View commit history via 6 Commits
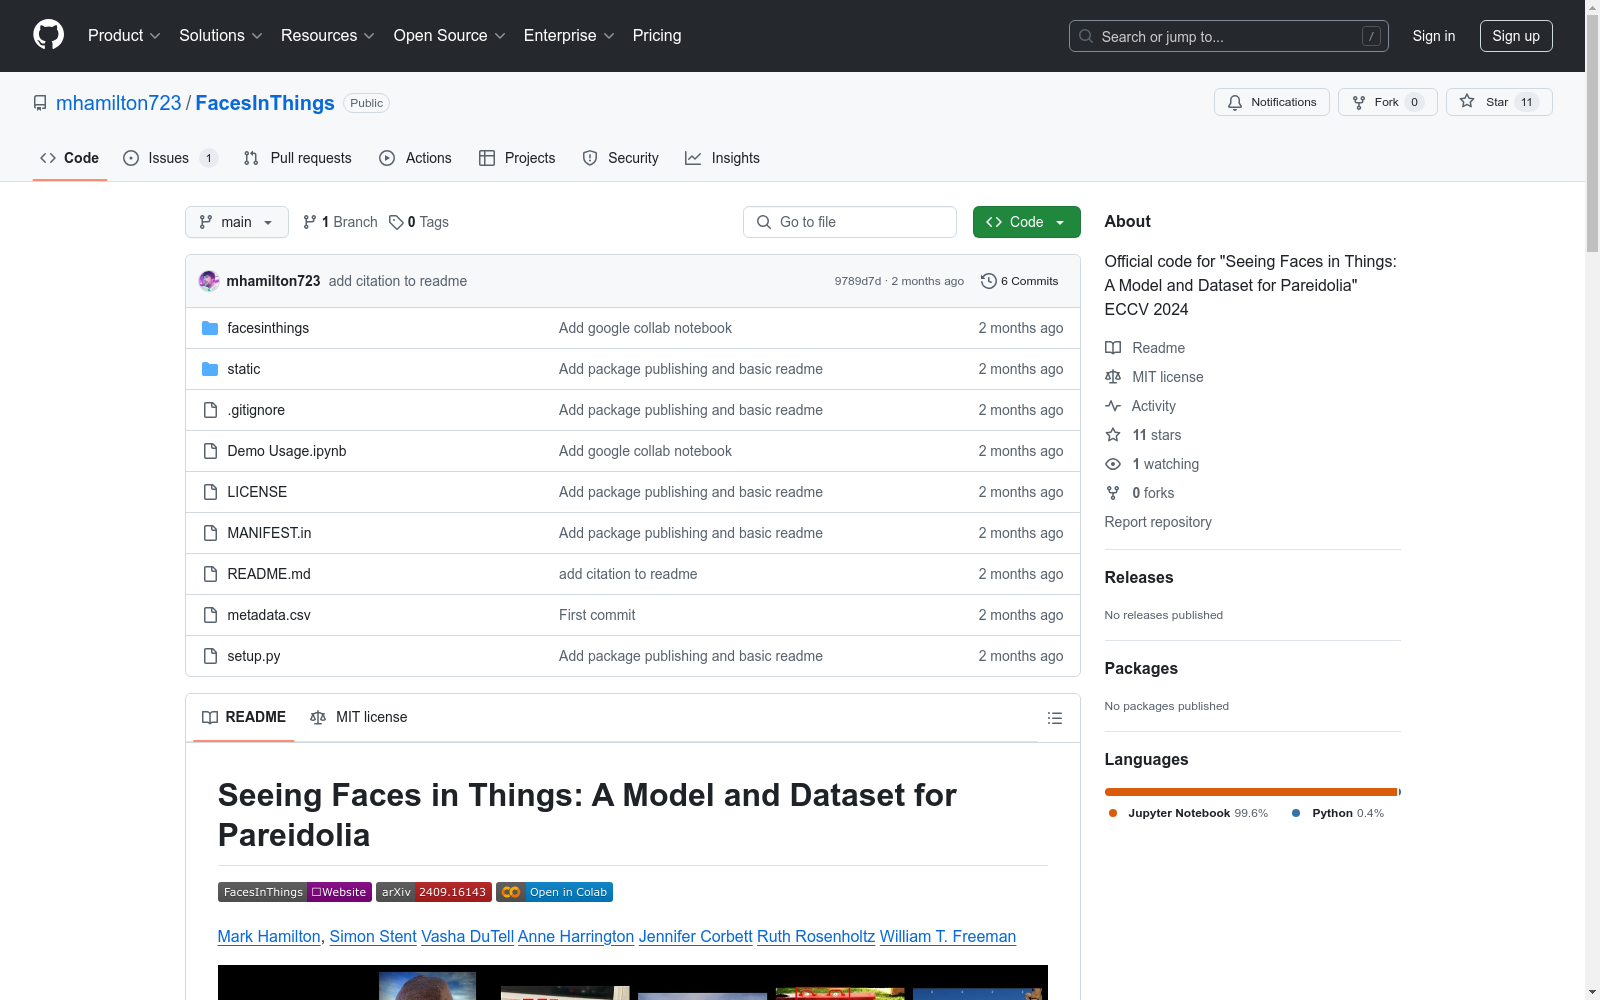Viewport: 1600px width, 1000px height. (x=1019, y=281)
